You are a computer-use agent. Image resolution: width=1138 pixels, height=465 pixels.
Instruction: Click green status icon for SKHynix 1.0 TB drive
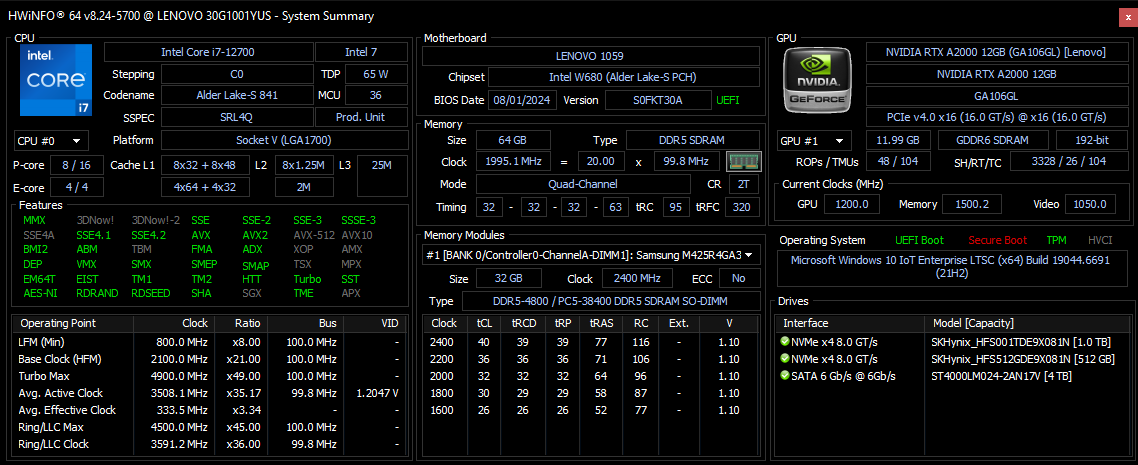pos(785,341)
